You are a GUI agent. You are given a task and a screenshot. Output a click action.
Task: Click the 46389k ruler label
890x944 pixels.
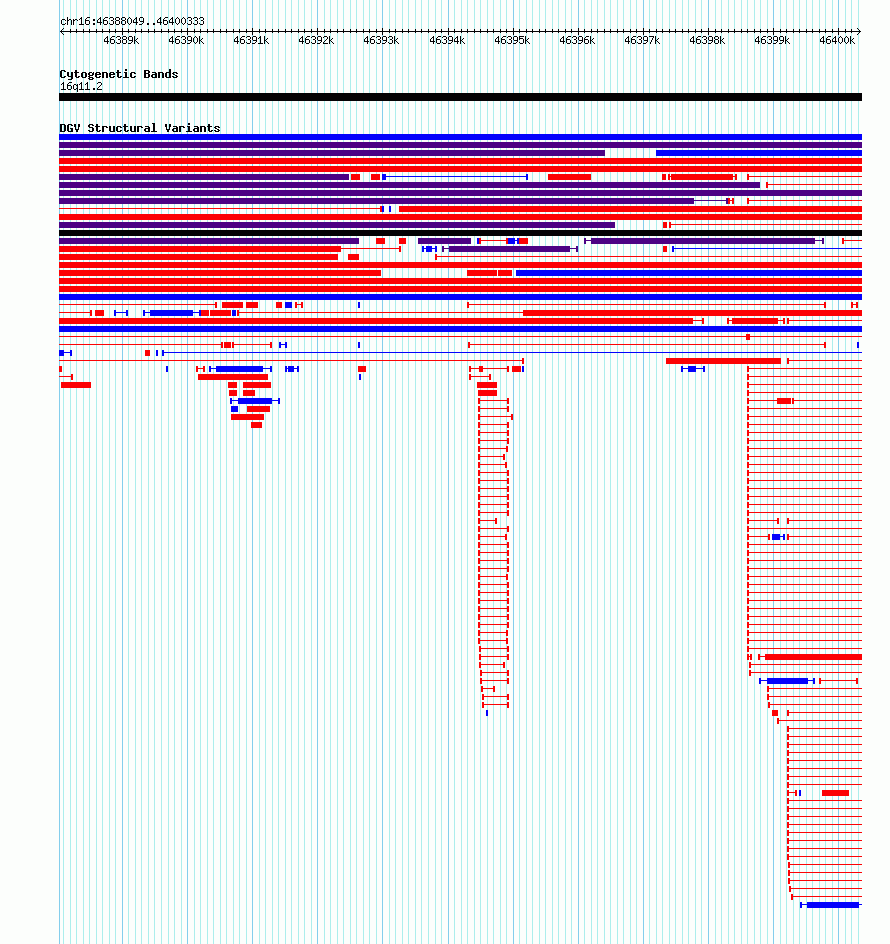pyautogui.click(x=121, y=40)
